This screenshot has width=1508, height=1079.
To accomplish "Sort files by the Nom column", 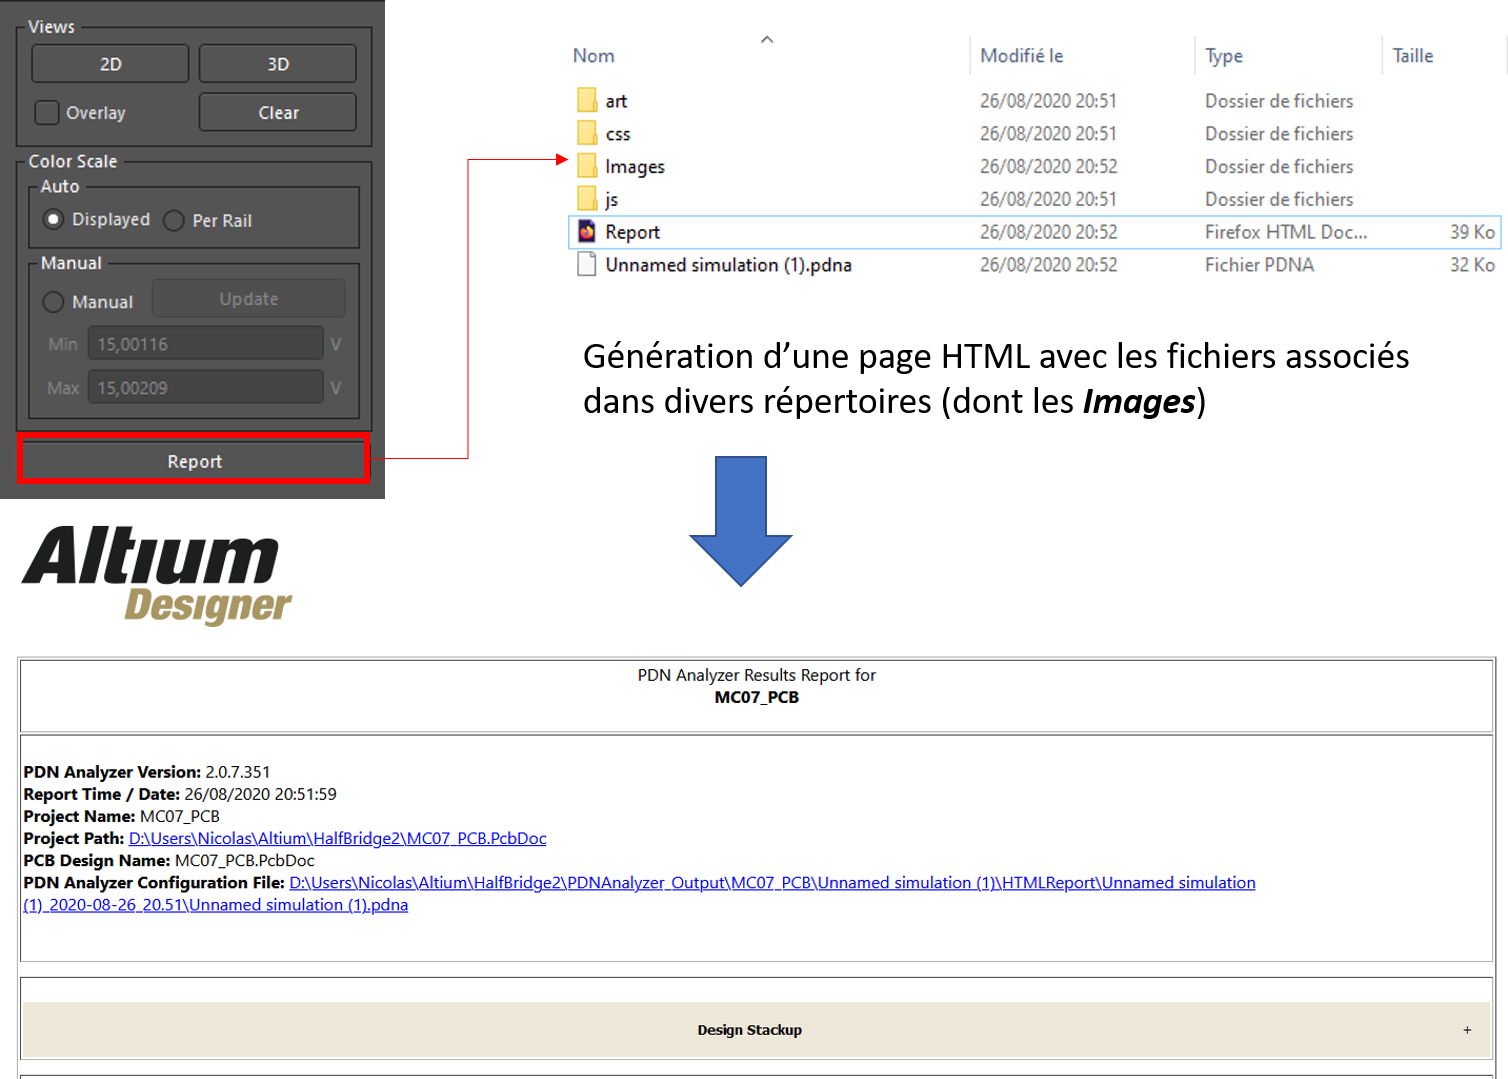I will (594, 56).
